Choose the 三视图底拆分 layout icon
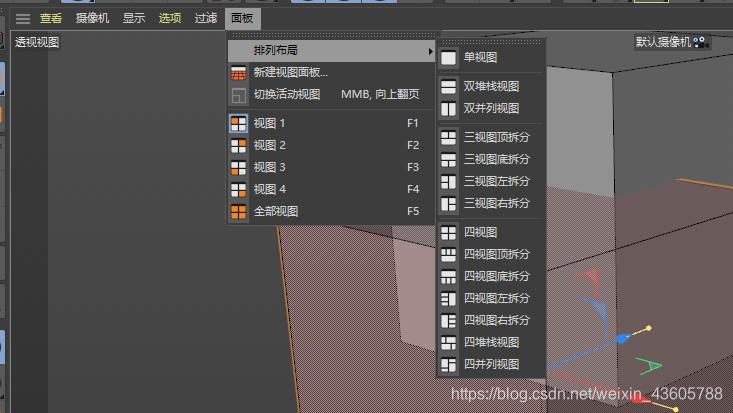This screenshot has width=733, height=413. tap(448, 159)
